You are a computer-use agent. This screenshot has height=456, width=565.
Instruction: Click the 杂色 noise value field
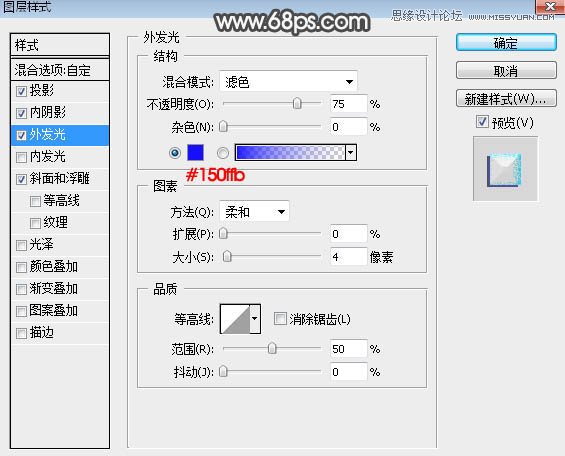pos(348,127)
